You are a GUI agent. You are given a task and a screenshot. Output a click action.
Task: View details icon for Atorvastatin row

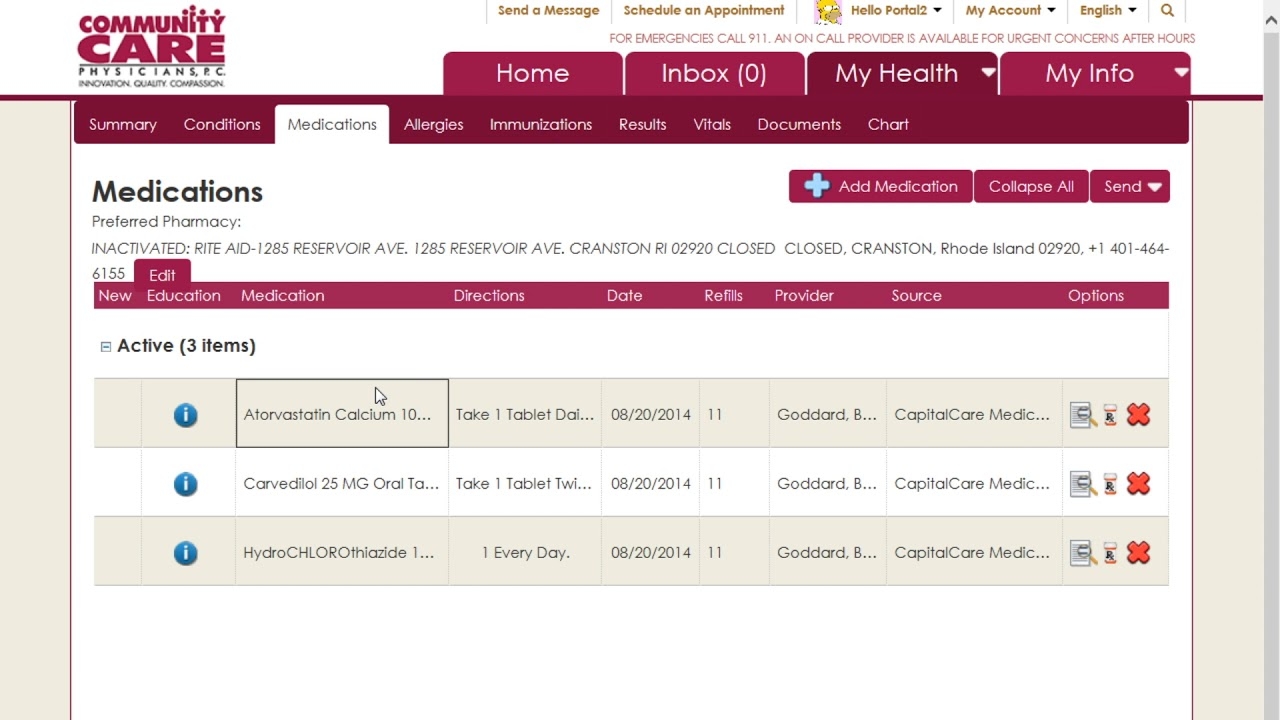click(x=1082, y=415)
